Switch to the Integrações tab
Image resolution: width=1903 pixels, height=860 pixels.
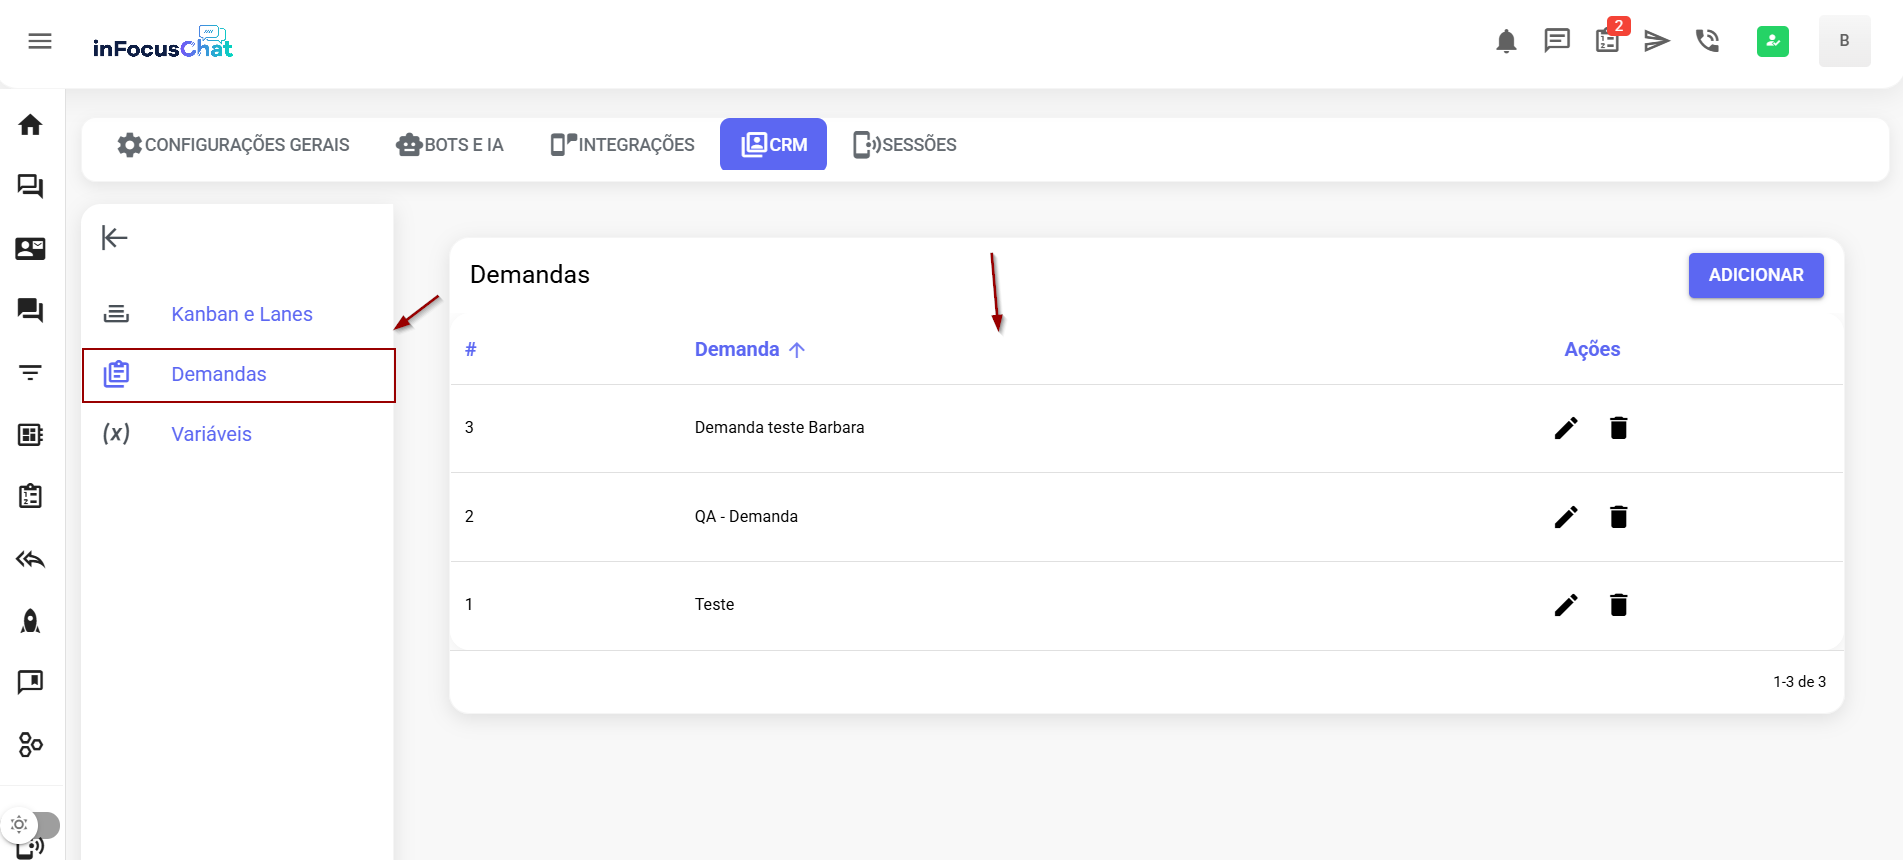point(622,145)
